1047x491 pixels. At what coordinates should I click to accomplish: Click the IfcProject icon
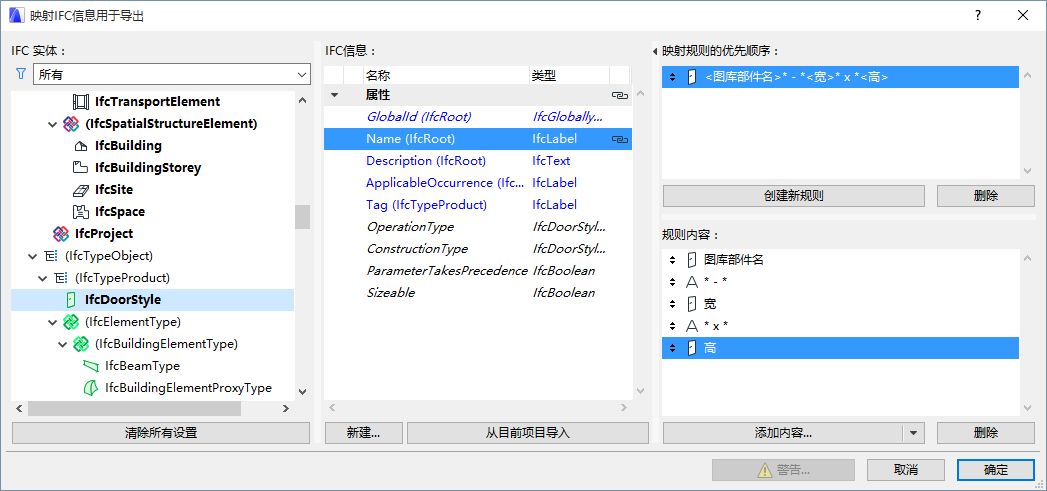[60, 234]
